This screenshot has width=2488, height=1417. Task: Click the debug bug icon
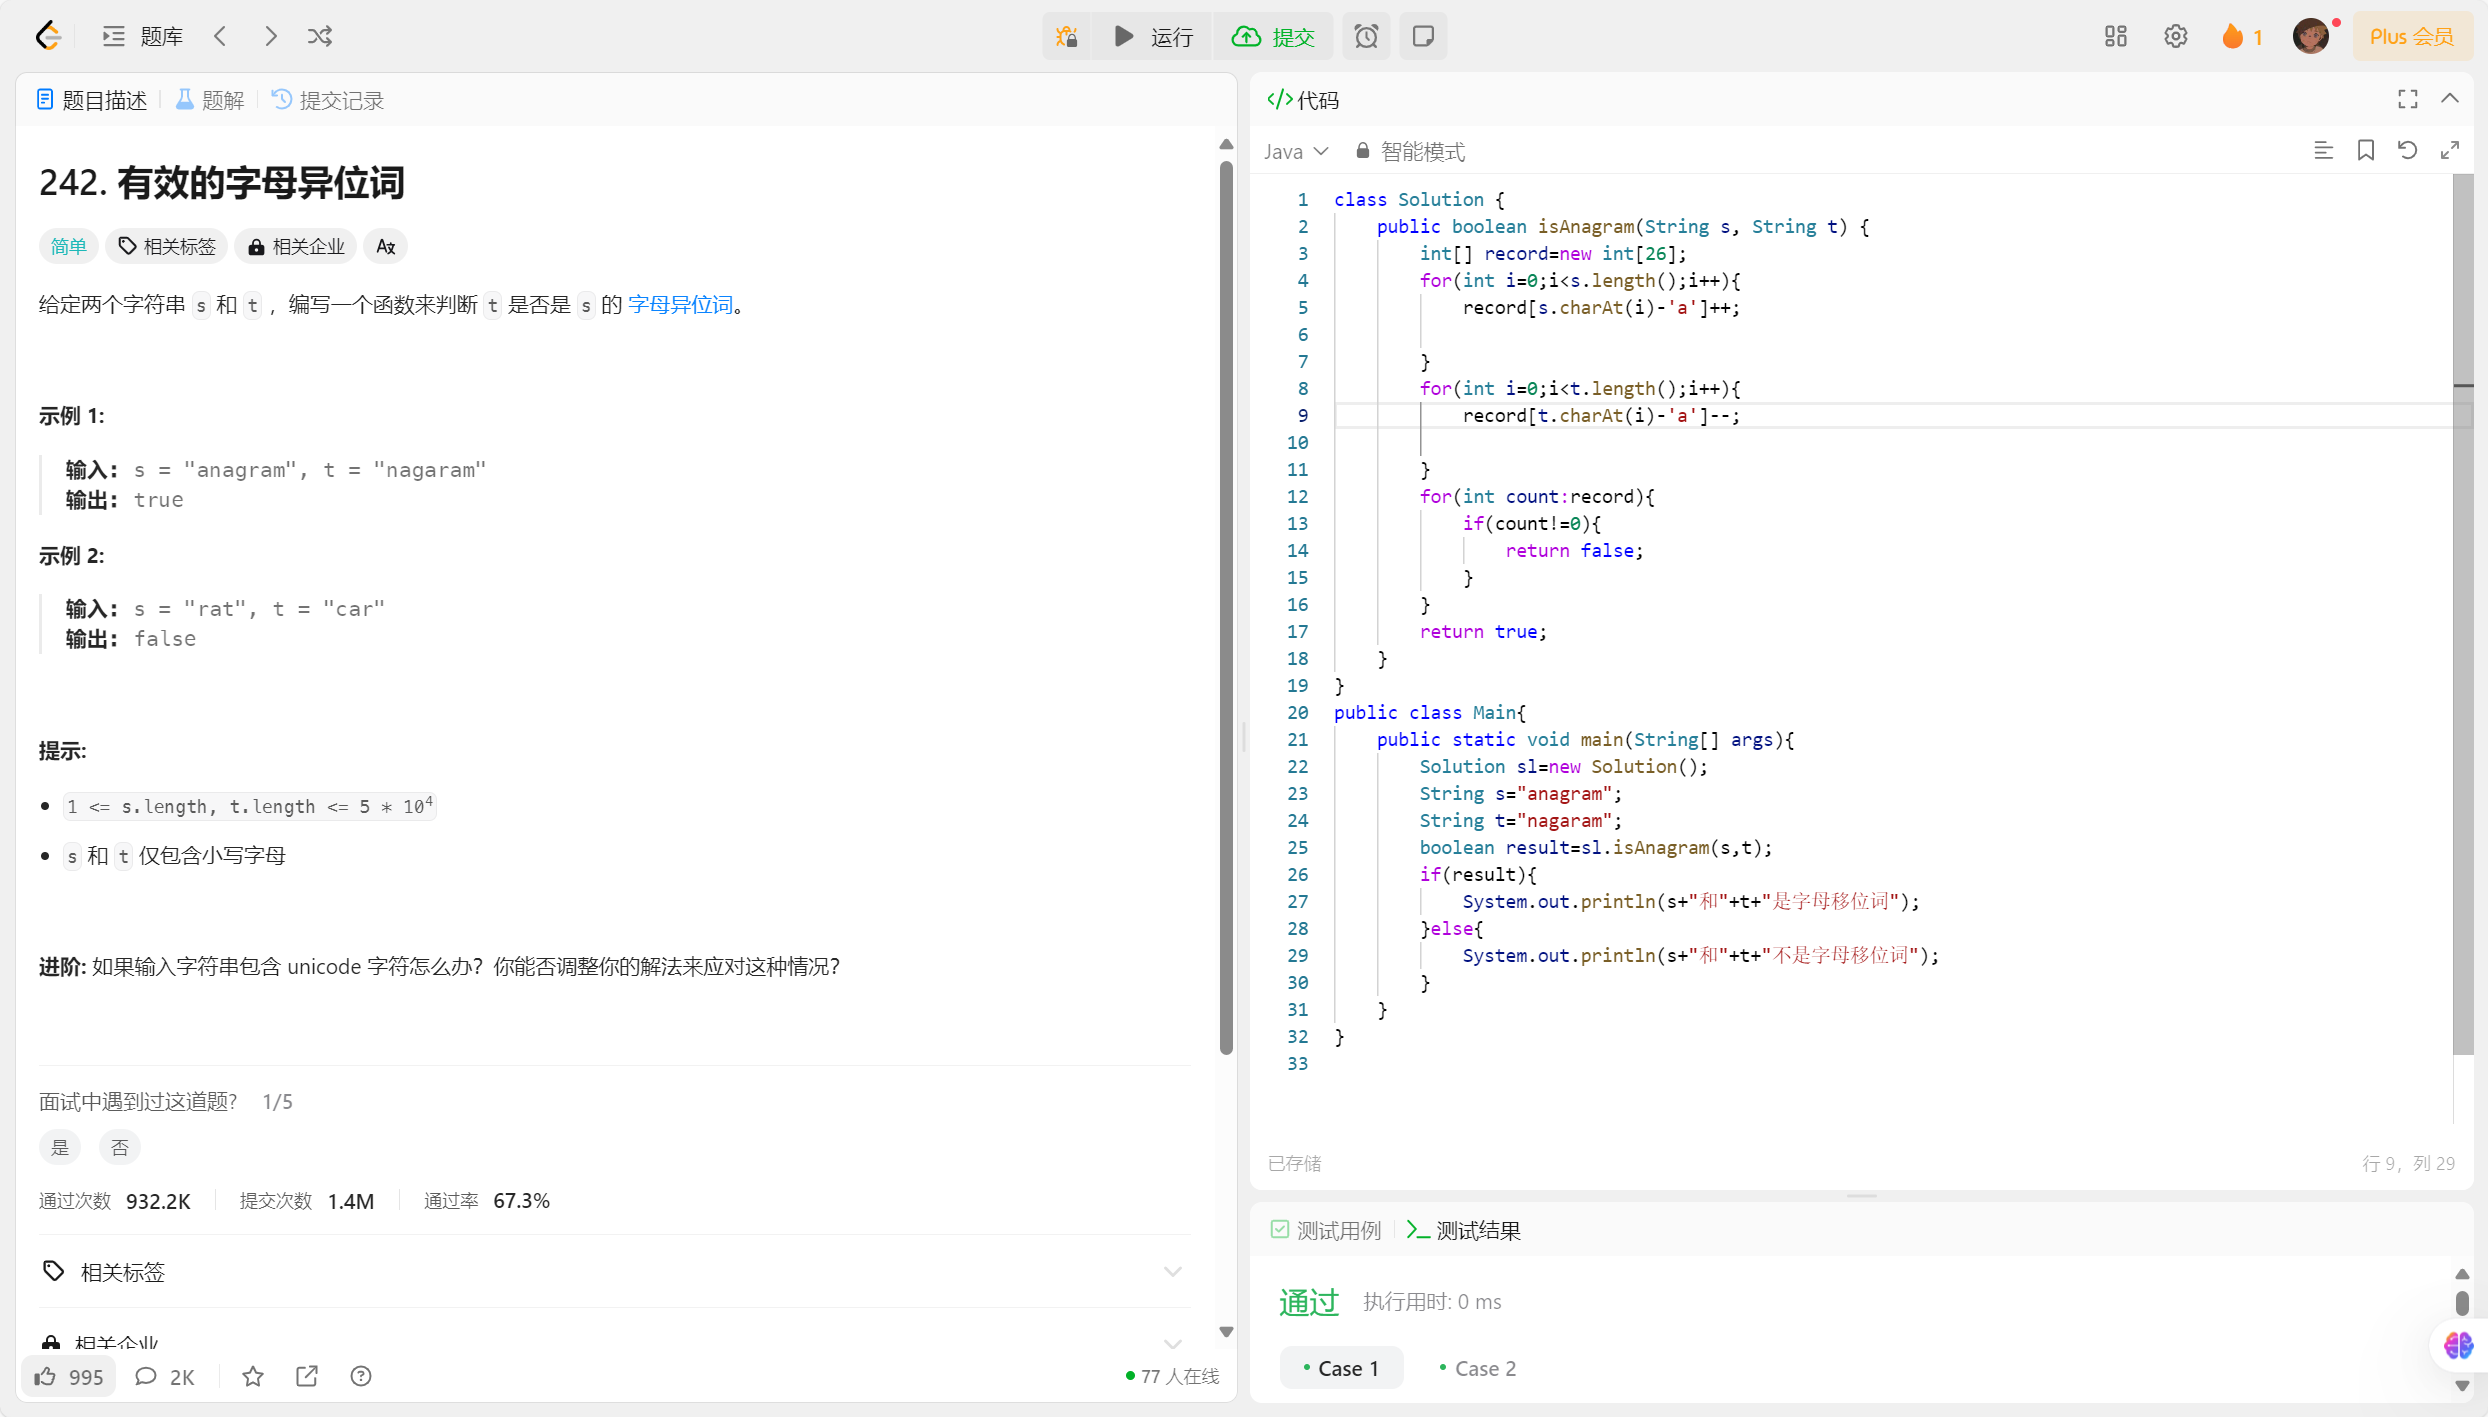tap(1067, 37)
